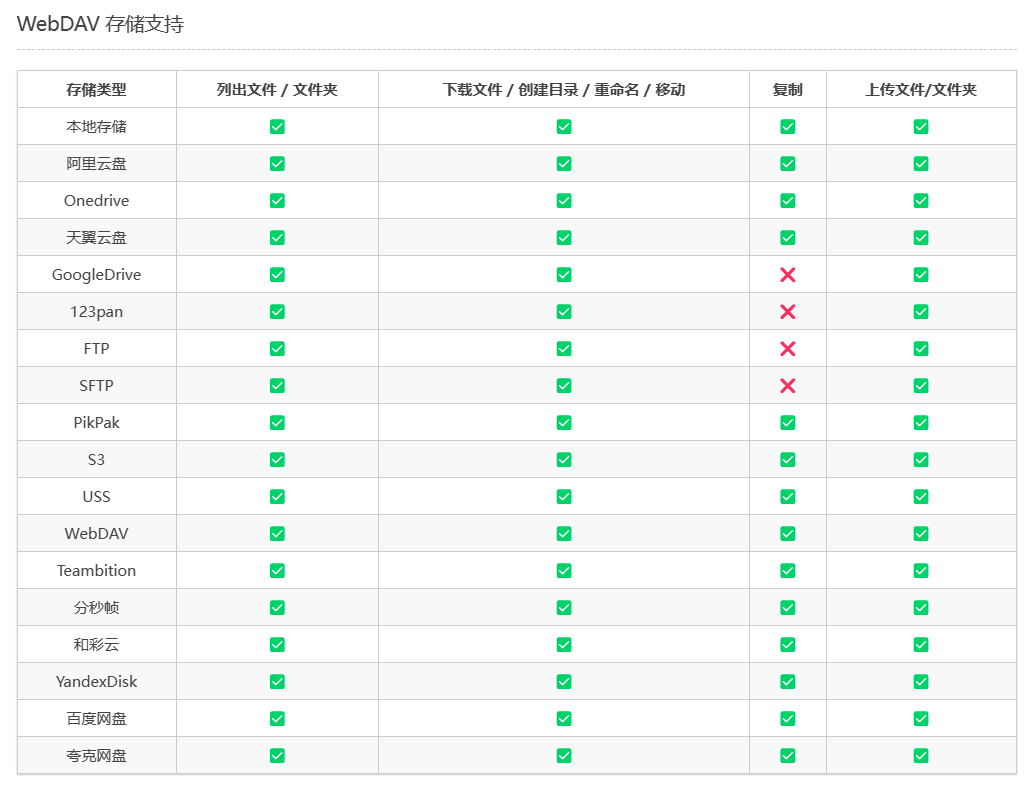
Task: Click 百度网盘 check mark in 复制 column
Action: 787,719
